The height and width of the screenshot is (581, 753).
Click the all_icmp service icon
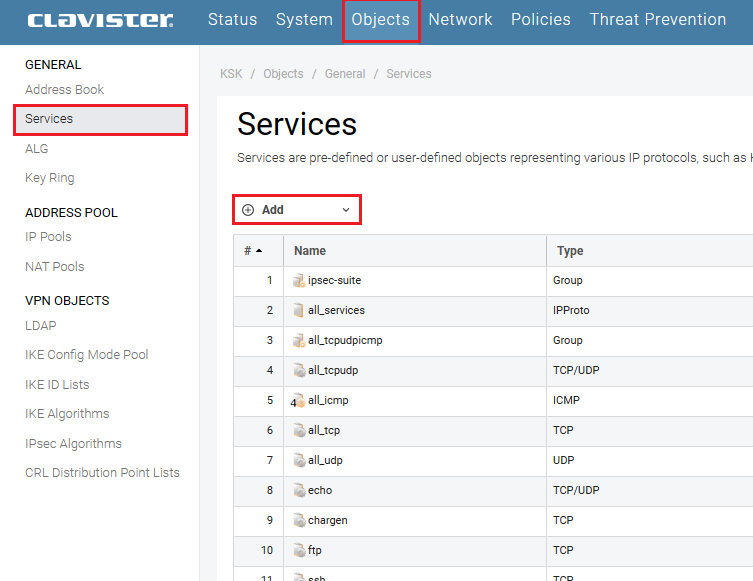(x=299, y=401)
